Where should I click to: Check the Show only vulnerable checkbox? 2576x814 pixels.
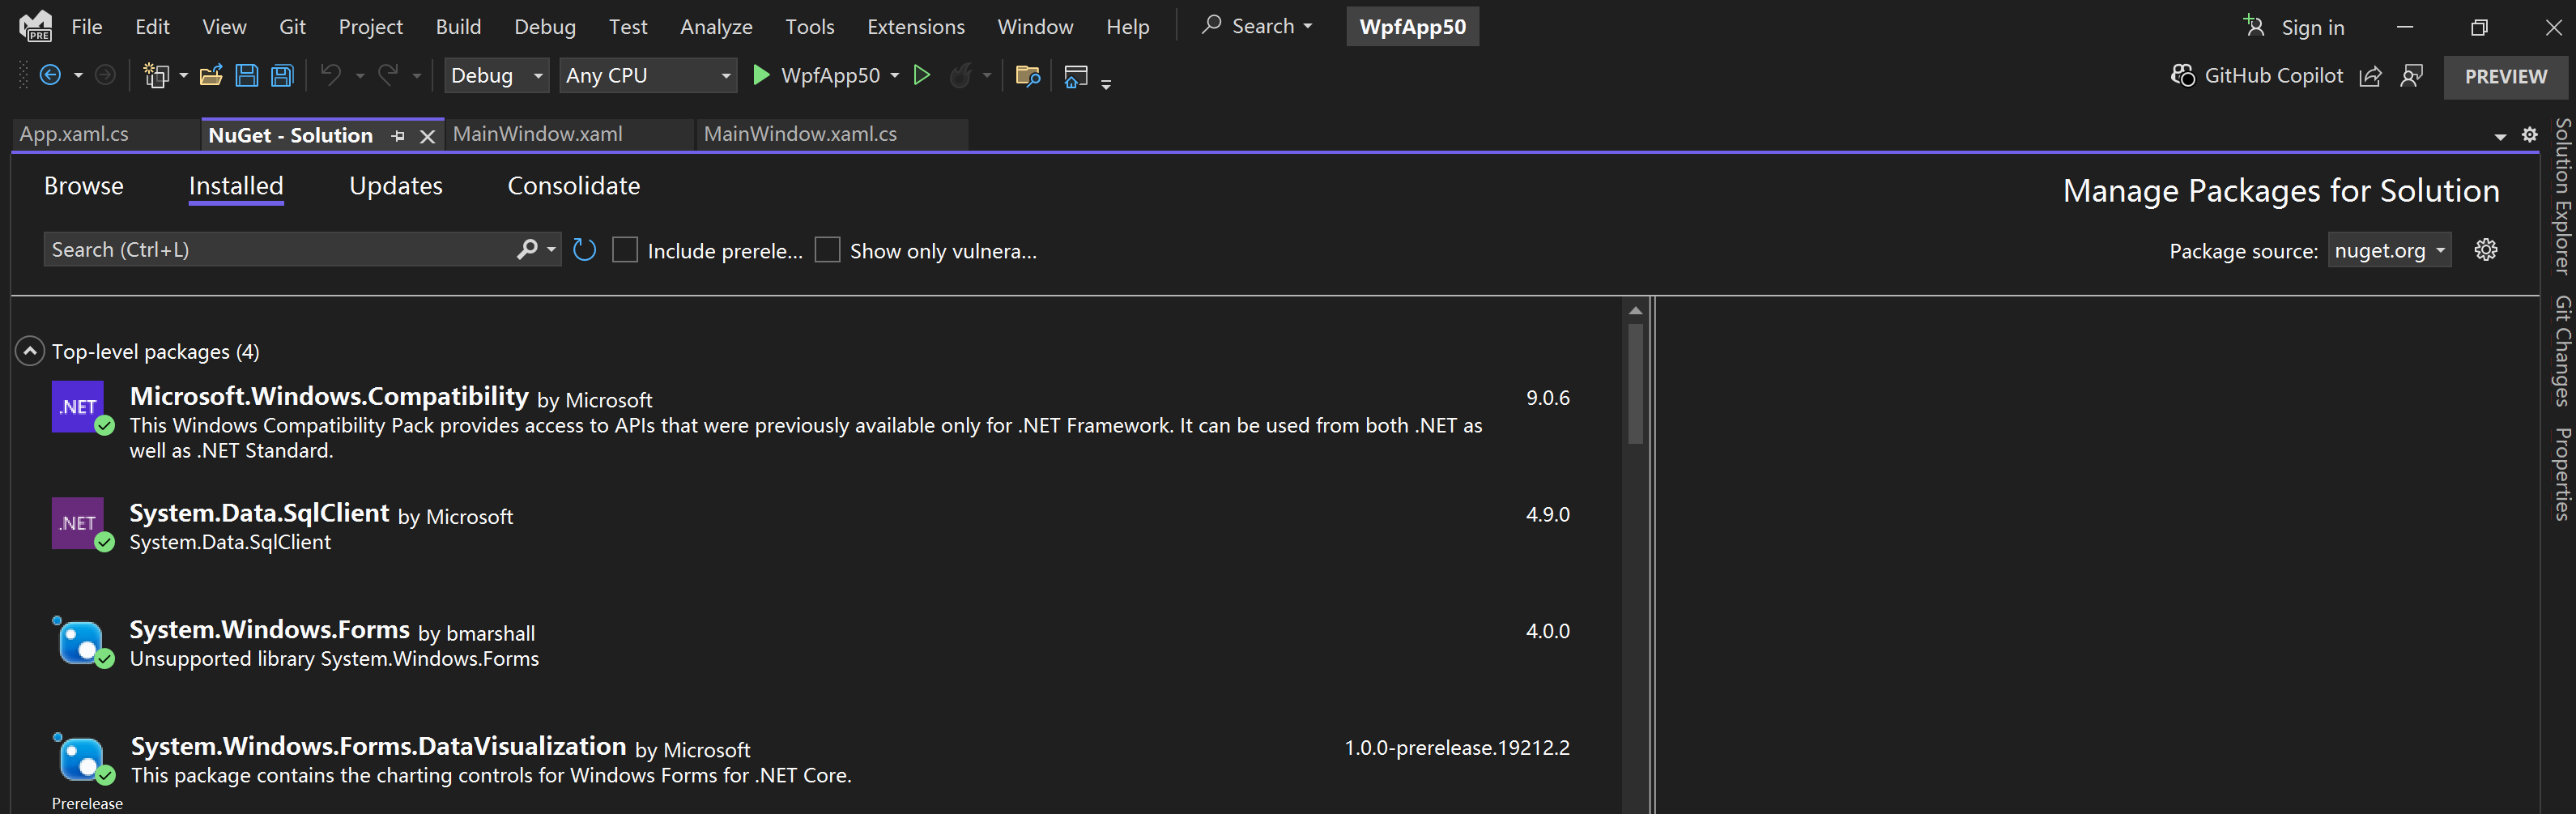click(x=827, y=250)
